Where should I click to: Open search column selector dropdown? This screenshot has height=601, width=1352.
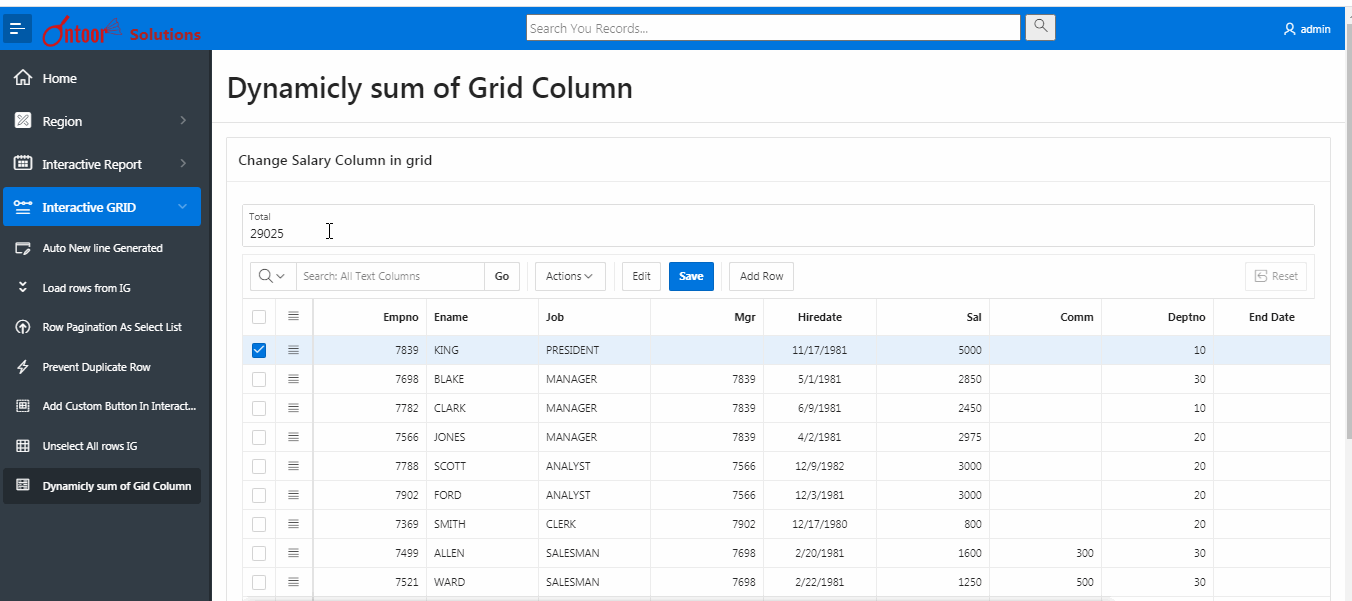(x=270, y=276)
